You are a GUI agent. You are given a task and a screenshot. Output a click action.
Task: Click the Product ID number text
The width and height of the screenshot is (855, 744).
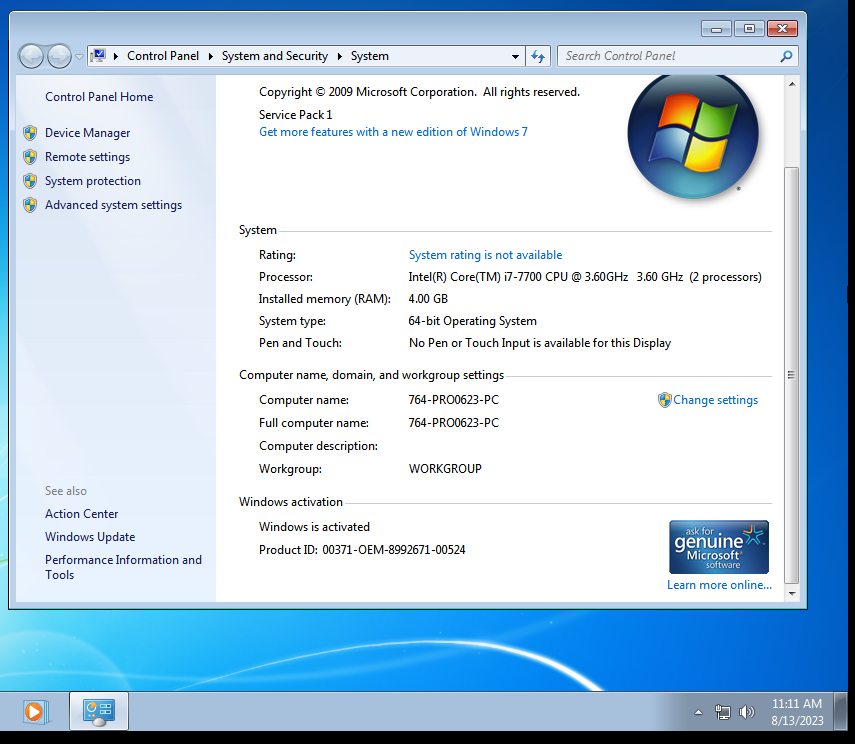pos(394,550)
